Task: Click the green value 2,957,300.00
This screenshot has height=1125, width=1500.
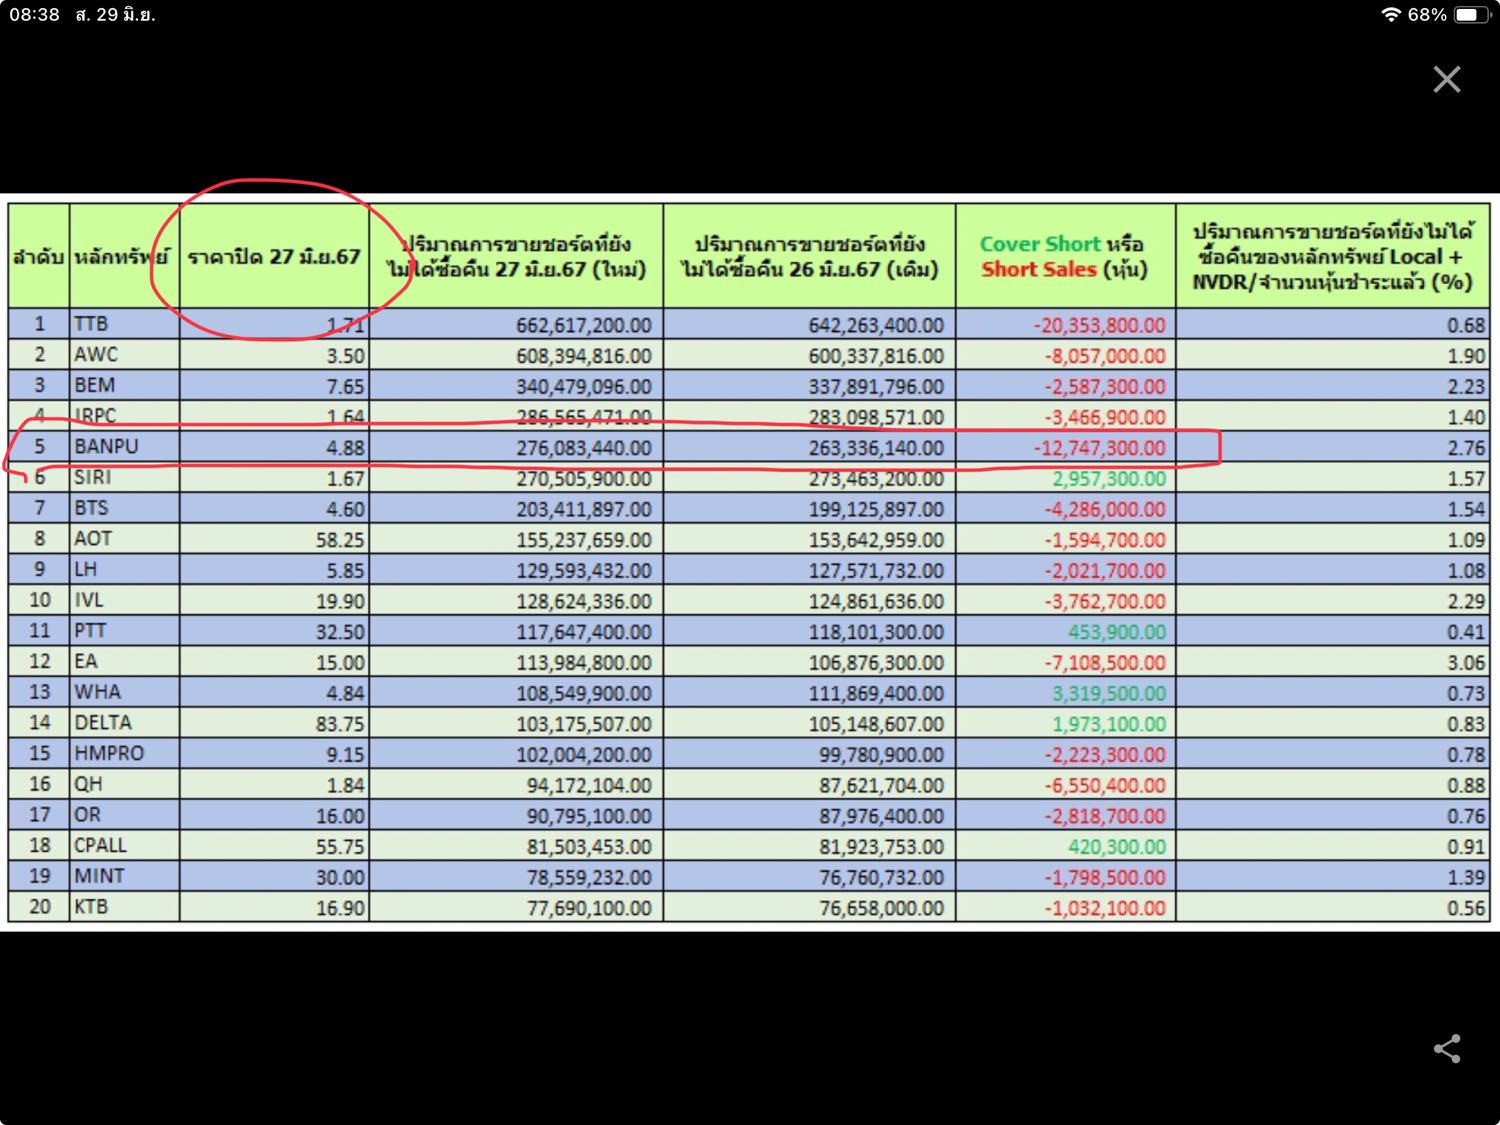Action: point(1109,479)
